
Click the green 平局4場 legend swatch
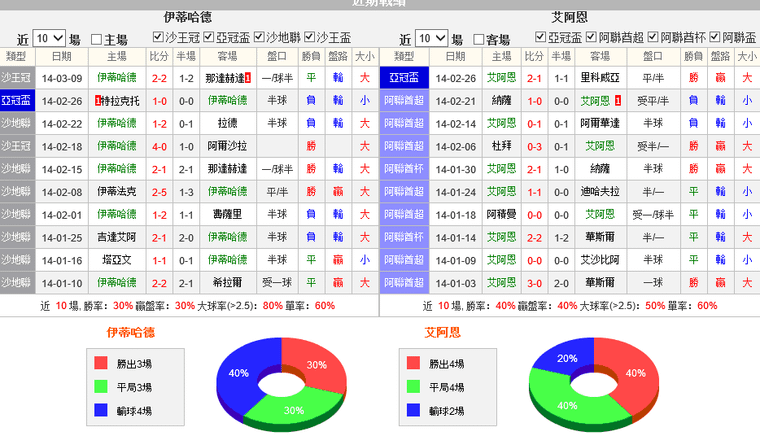click(413, 386)
